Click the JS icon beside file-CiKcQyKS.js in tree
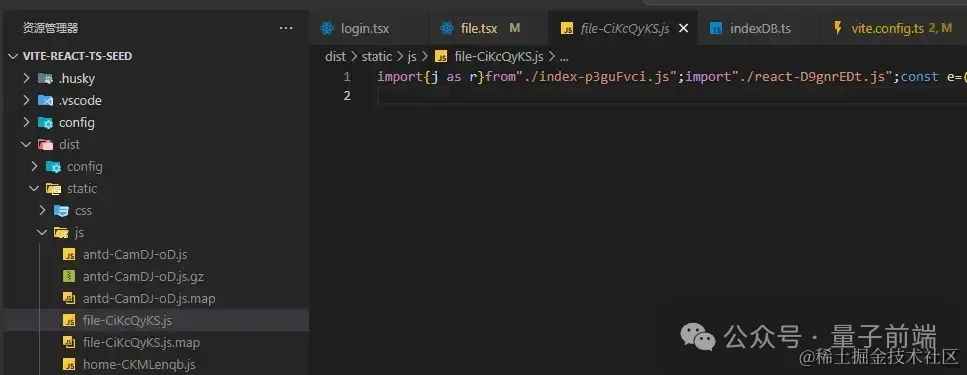Viewport: 967px width, 375px height. pos(70,321)
